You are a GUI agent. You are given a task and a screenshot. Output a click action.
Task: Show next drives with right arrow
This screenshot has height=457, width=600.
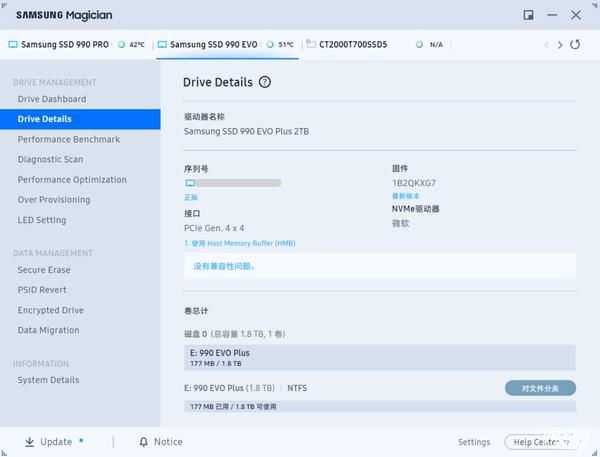coord(560,45)
